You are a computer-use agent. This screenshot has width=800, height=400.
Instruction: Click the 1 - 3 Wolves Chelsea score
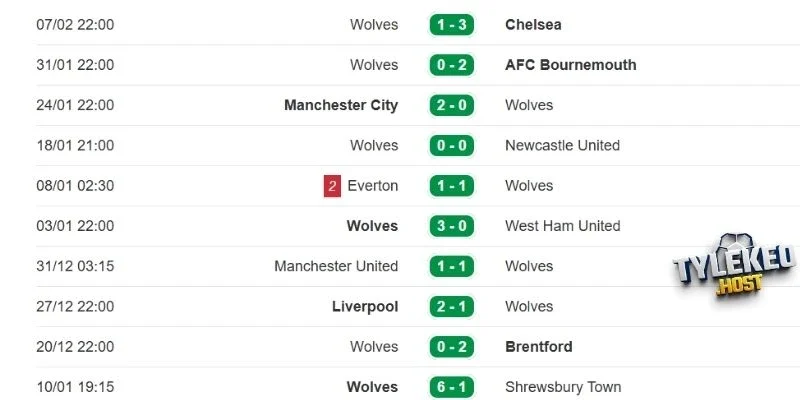click(x=452, y=25)
